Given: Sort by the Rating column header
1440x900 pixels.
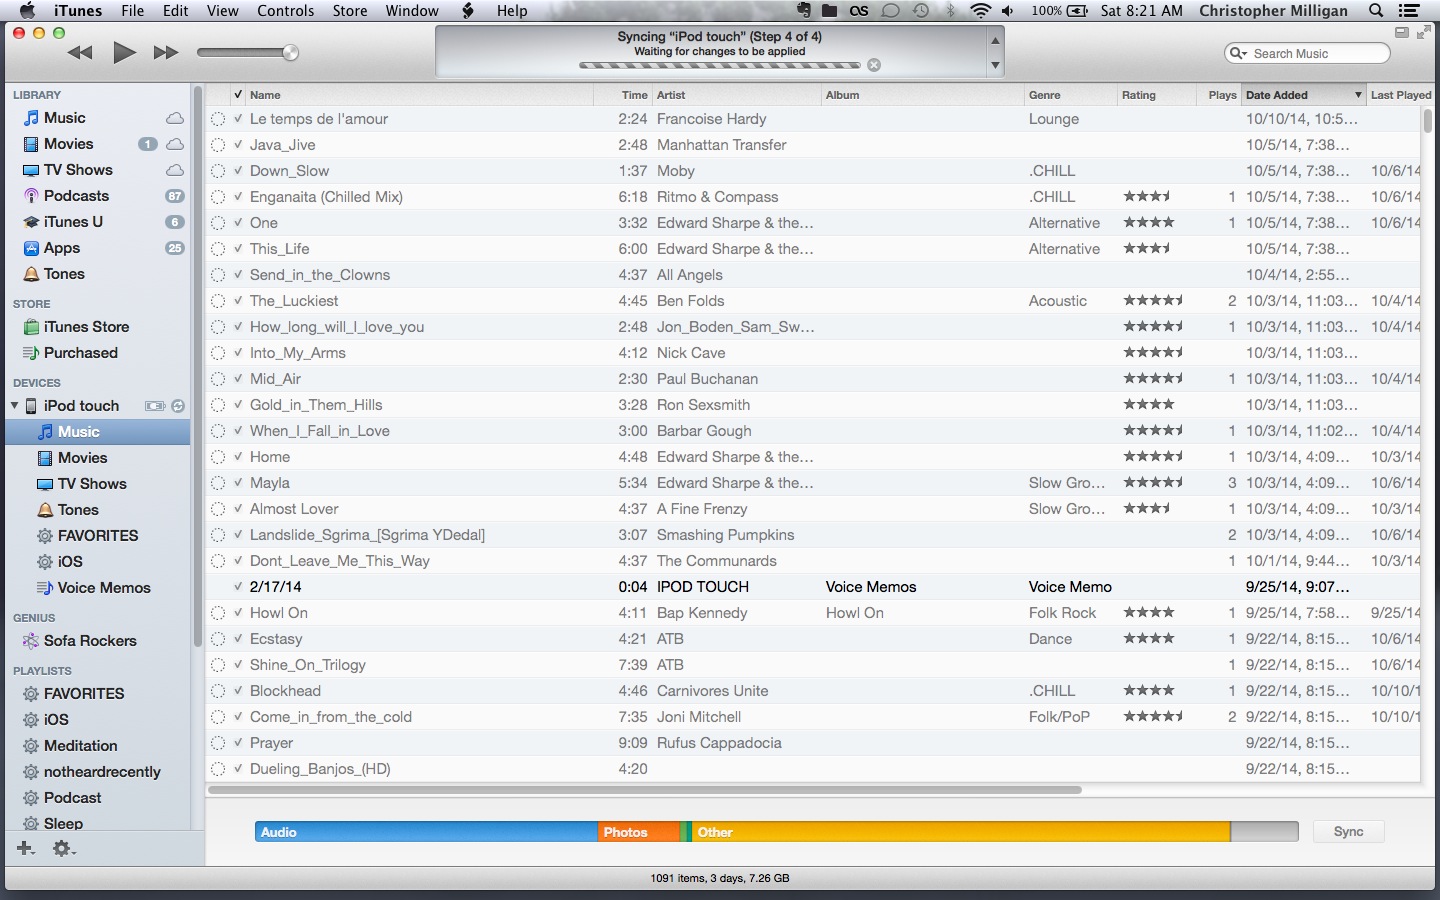Looking at the screenshot, I should pos(1156,95).
